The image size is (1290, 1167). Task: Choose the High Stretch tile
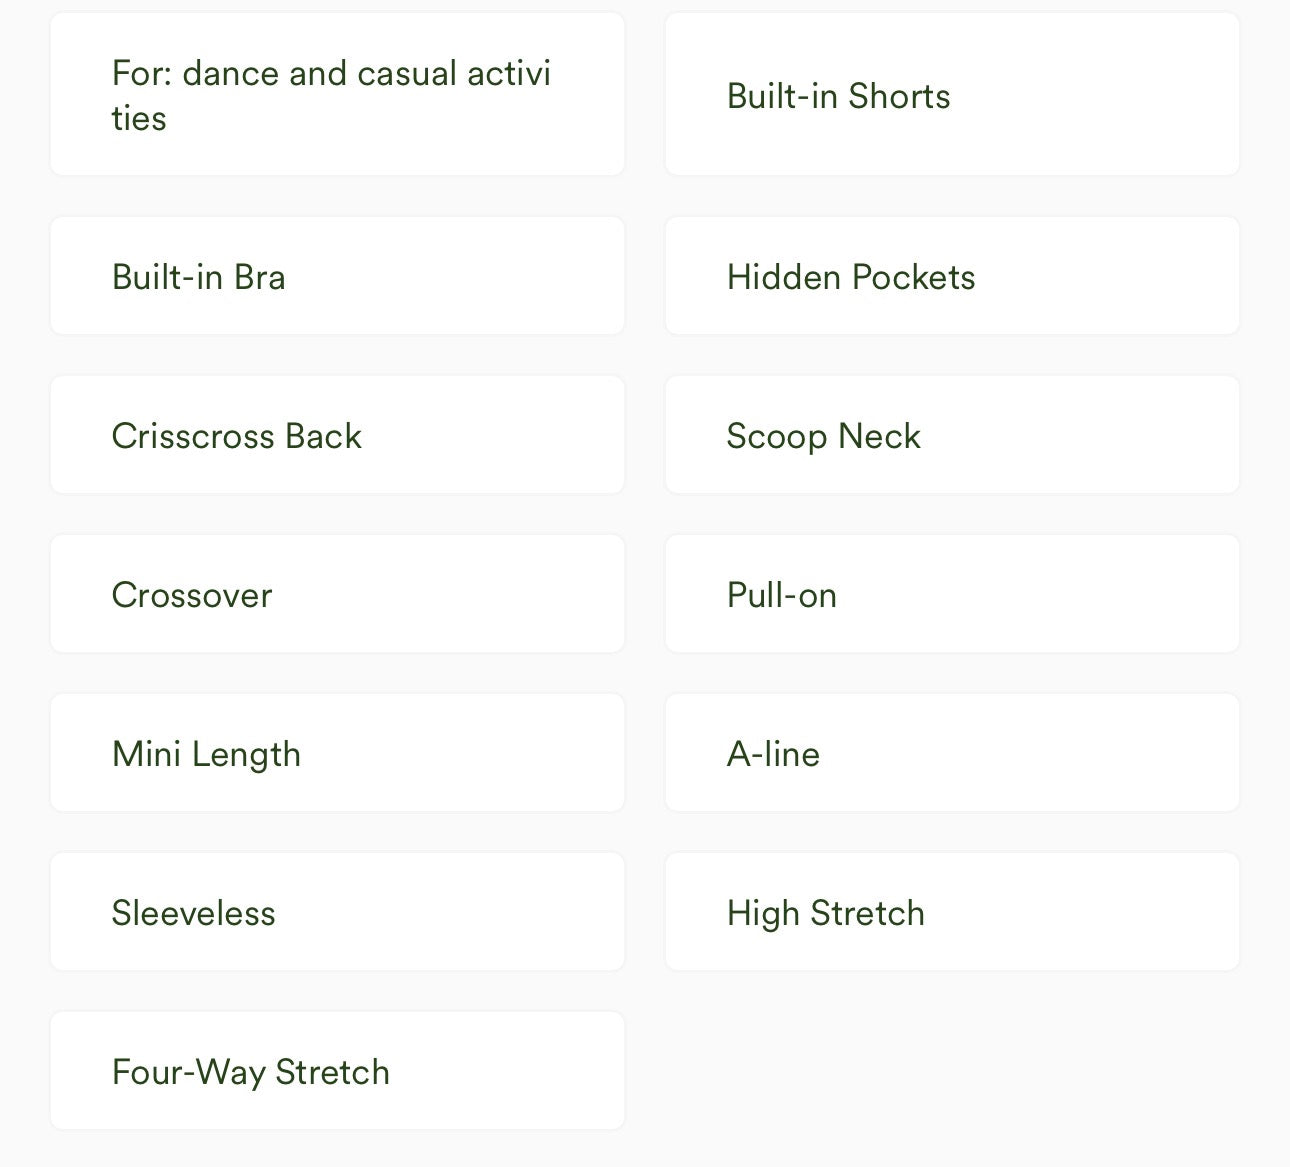coord(952,912)
